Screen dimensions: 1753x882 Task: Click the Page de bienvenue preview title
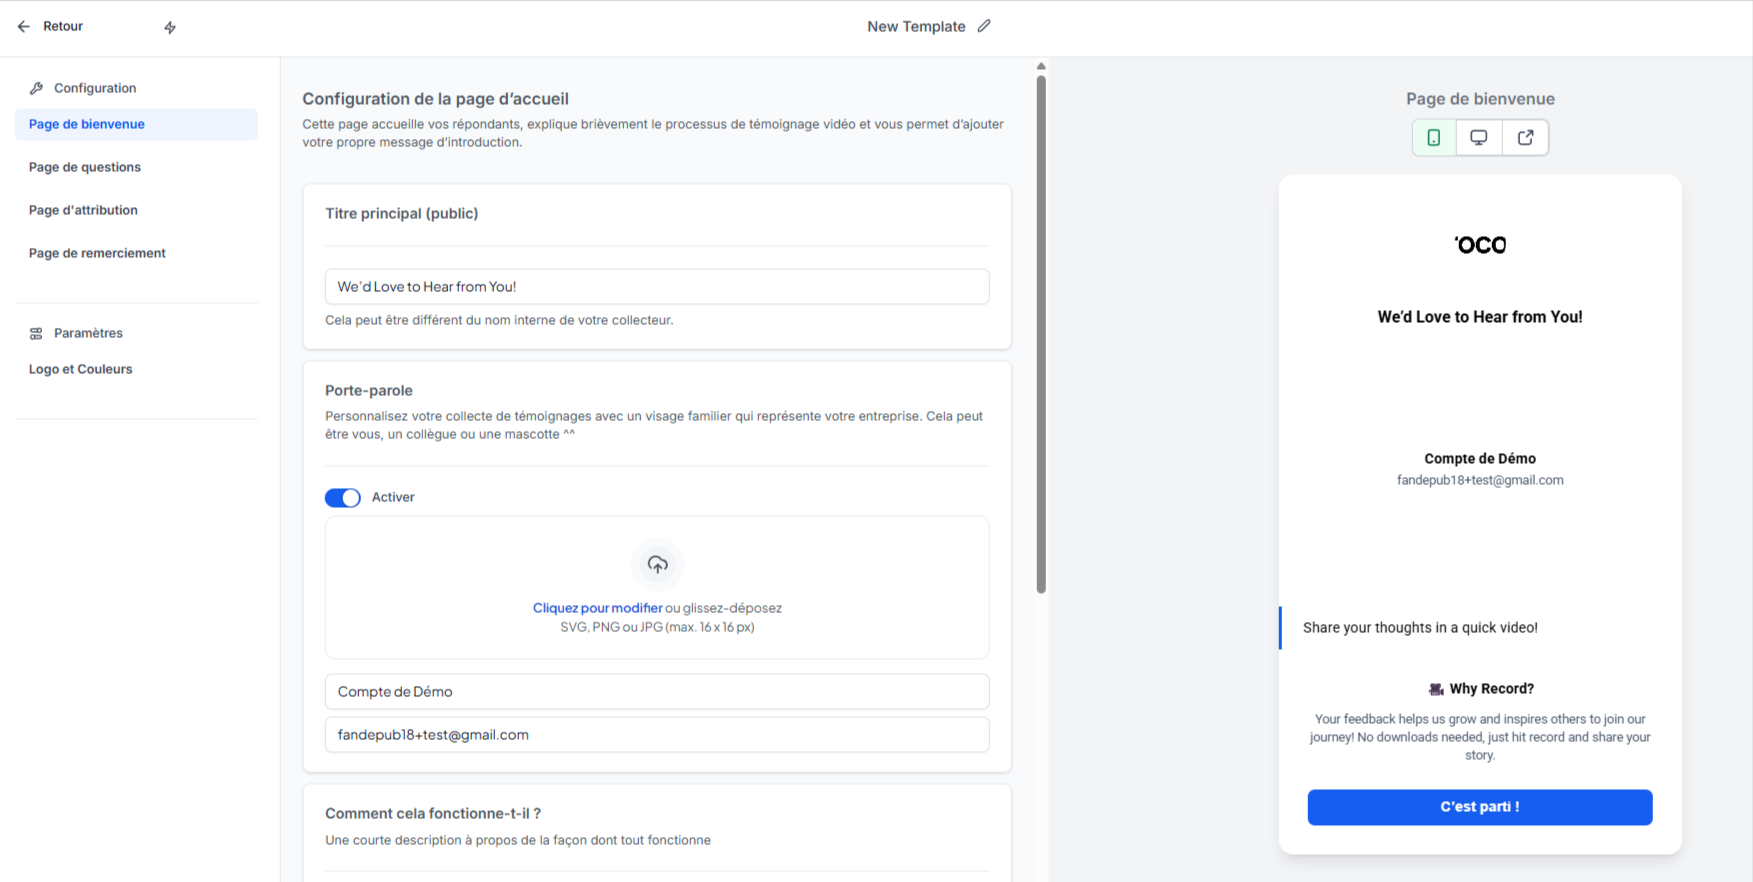click(1480, 98)
